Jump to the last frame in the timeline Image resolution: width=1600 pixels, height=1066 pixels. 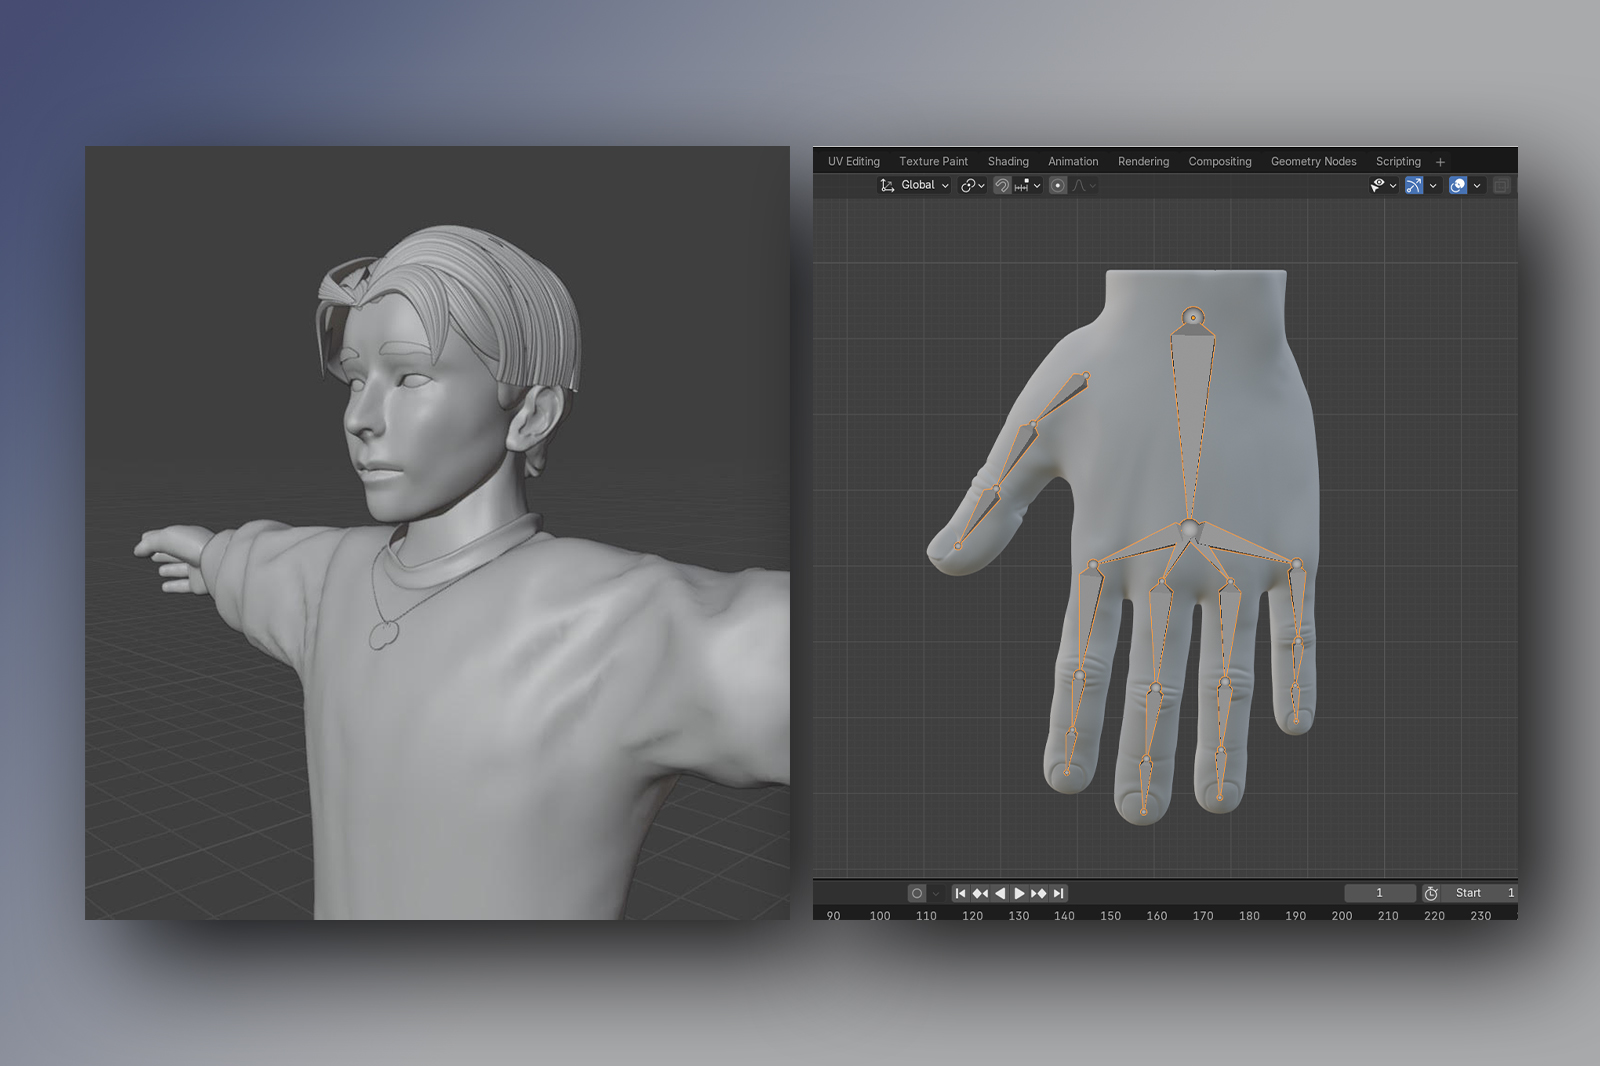[x=1059, y=893]
